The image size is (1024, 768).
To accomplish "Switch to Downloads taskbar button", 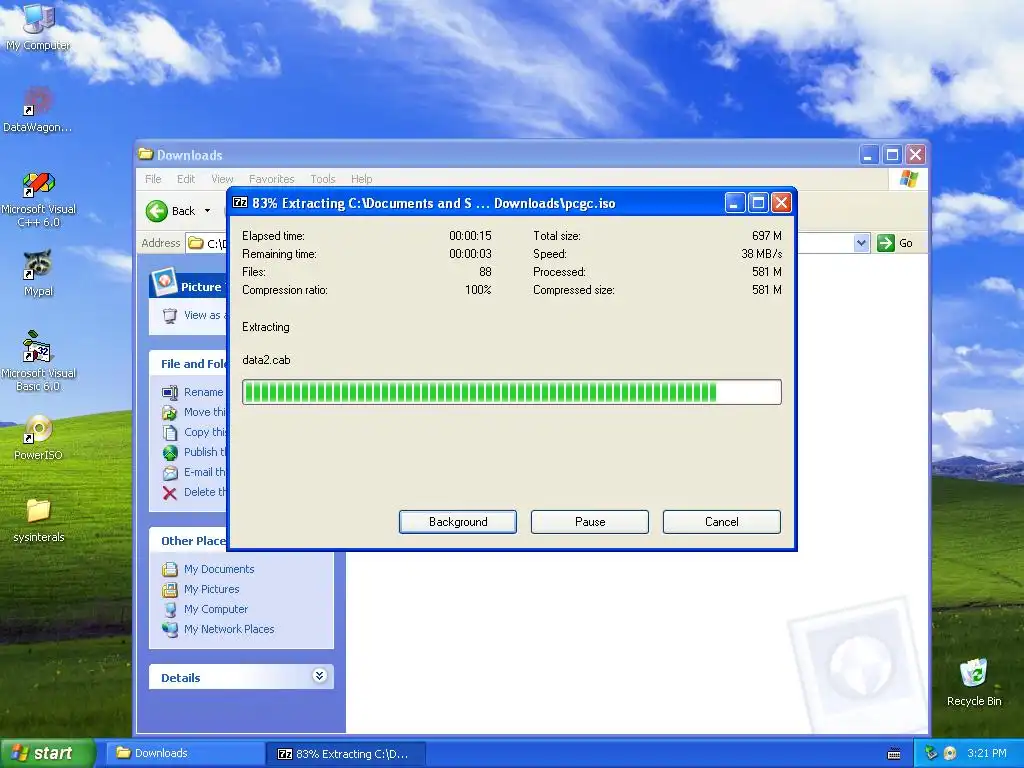I will pyautogui.click(x=186, y=754).
